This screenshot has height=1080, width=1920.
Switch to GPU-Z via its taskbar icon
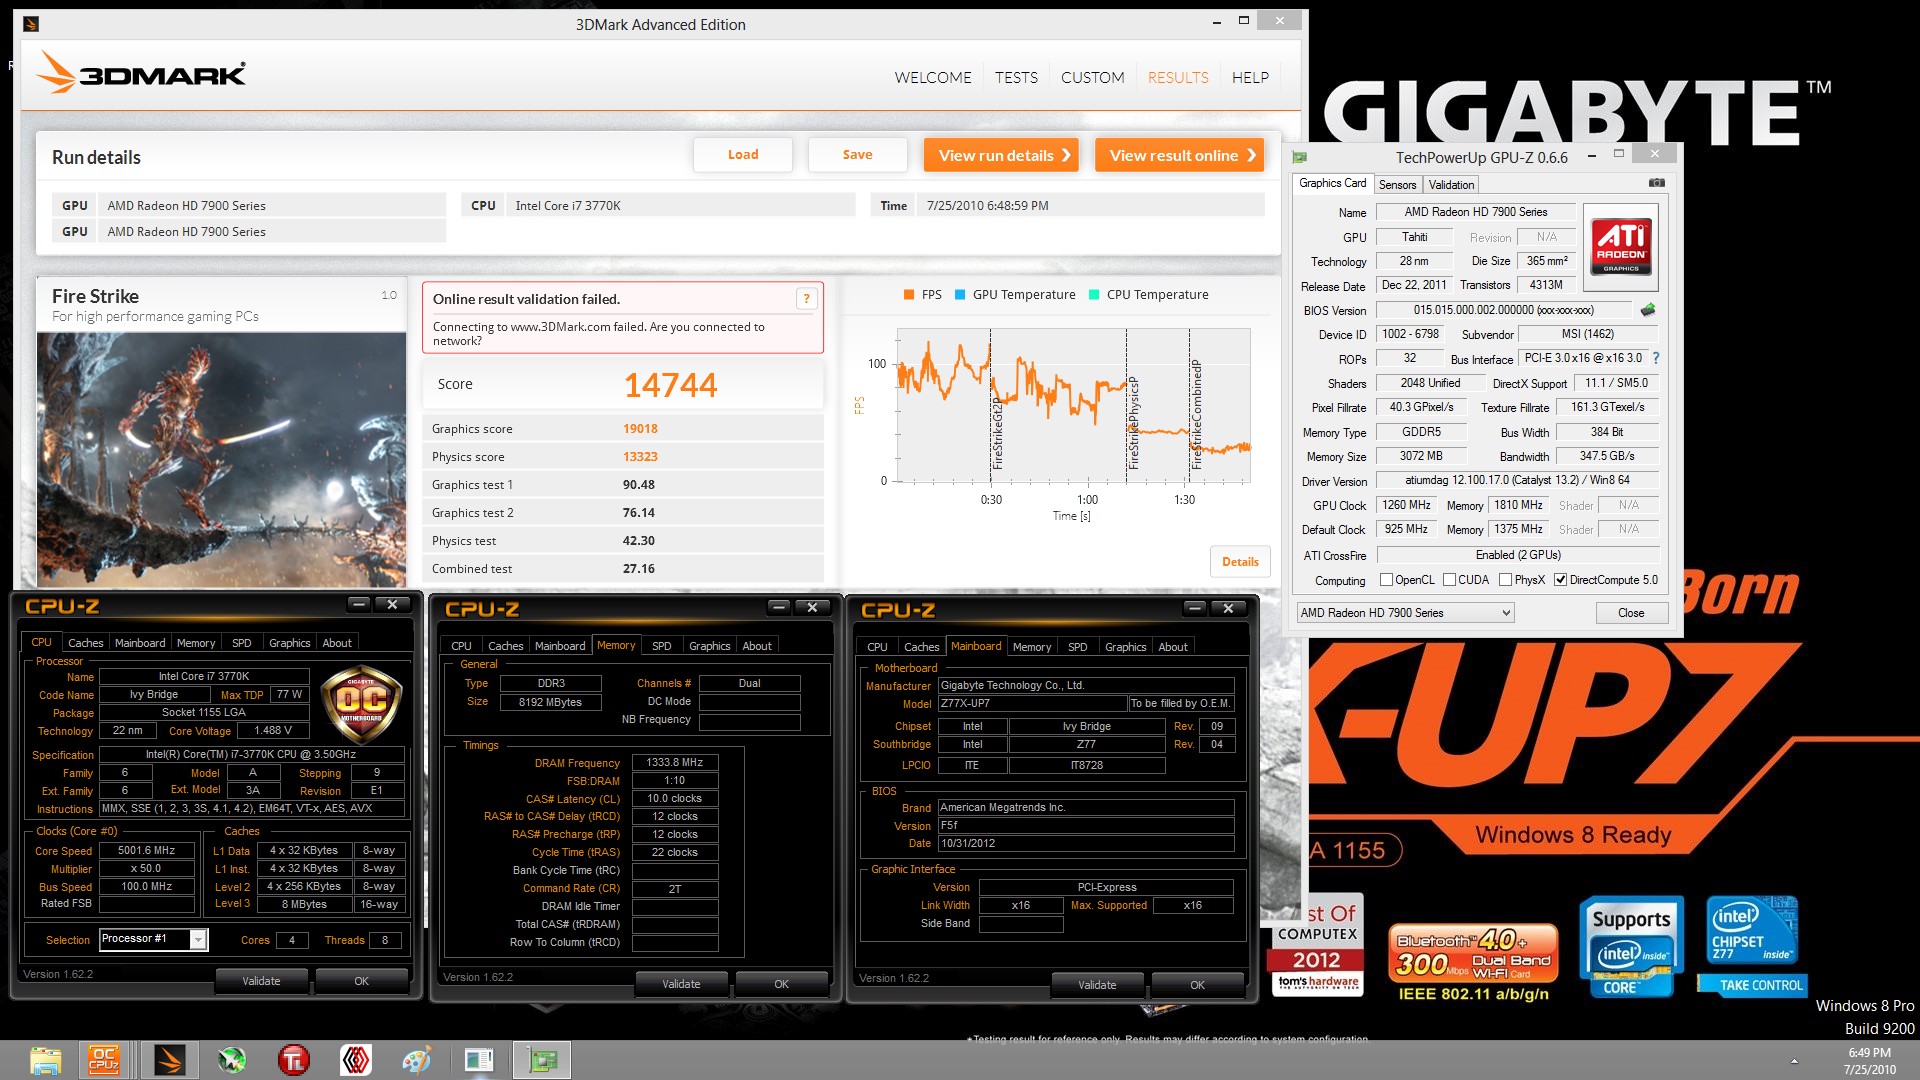[542, 1060]
